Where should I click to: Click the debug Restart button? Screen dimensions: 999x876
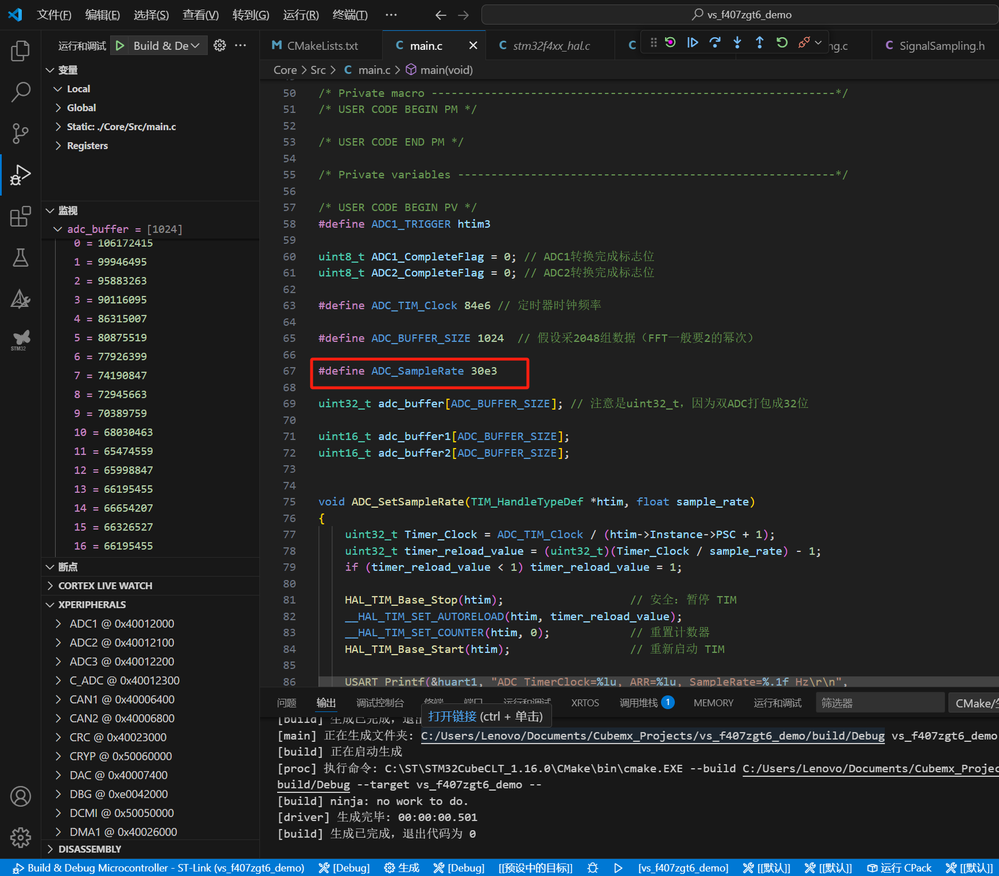tap(782, 43)
